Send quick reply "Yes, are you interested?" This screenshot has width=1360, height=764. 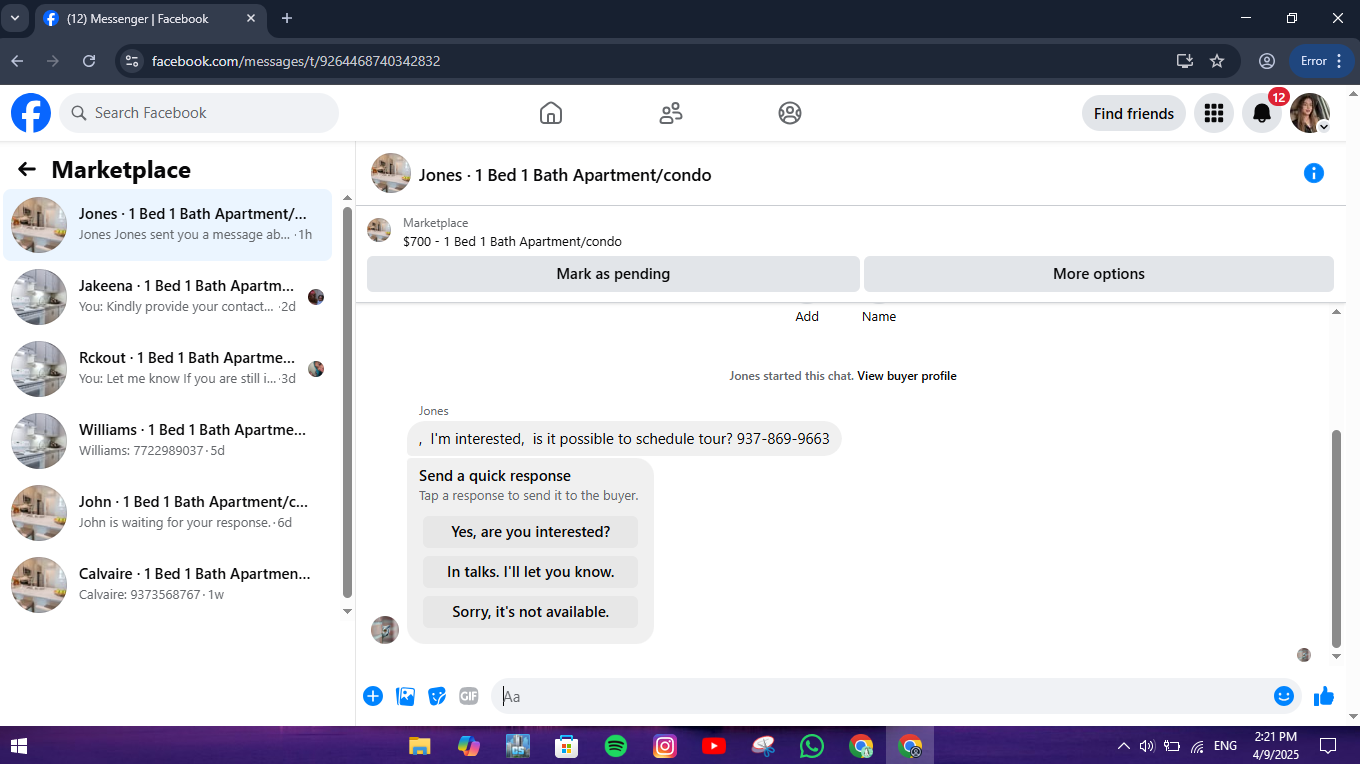tap(530, 532)
